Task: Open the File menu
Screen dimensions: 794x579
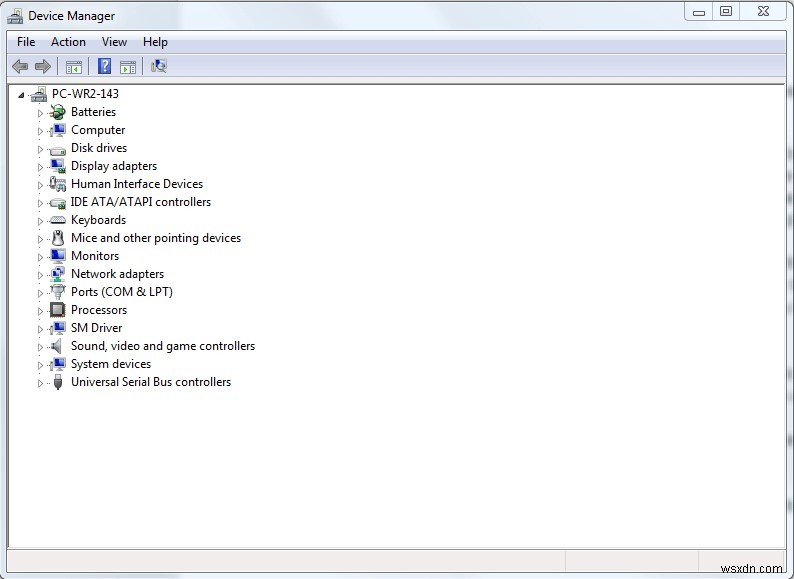Action: [x=26, y=42]
